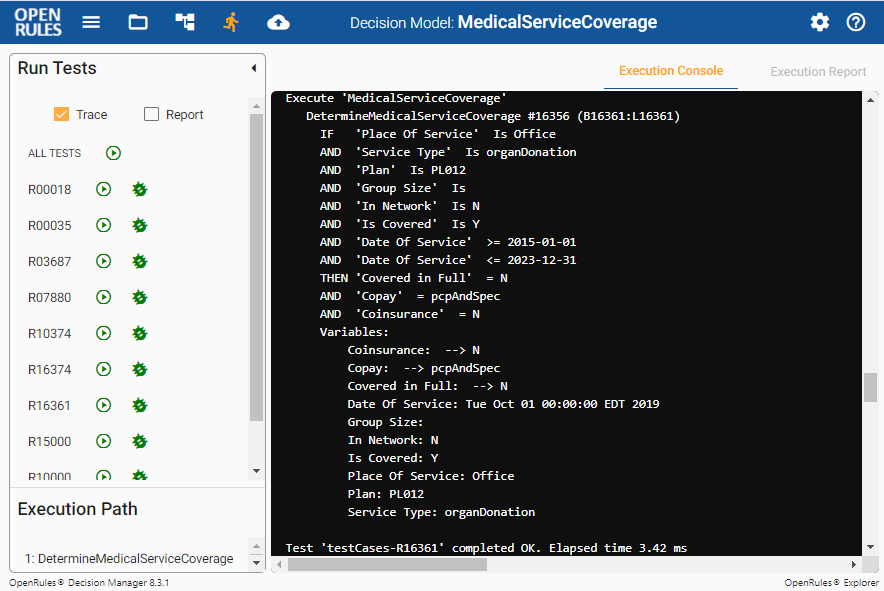
Task: Switch to Execution Report tab
Action: (x=818, y=72)
